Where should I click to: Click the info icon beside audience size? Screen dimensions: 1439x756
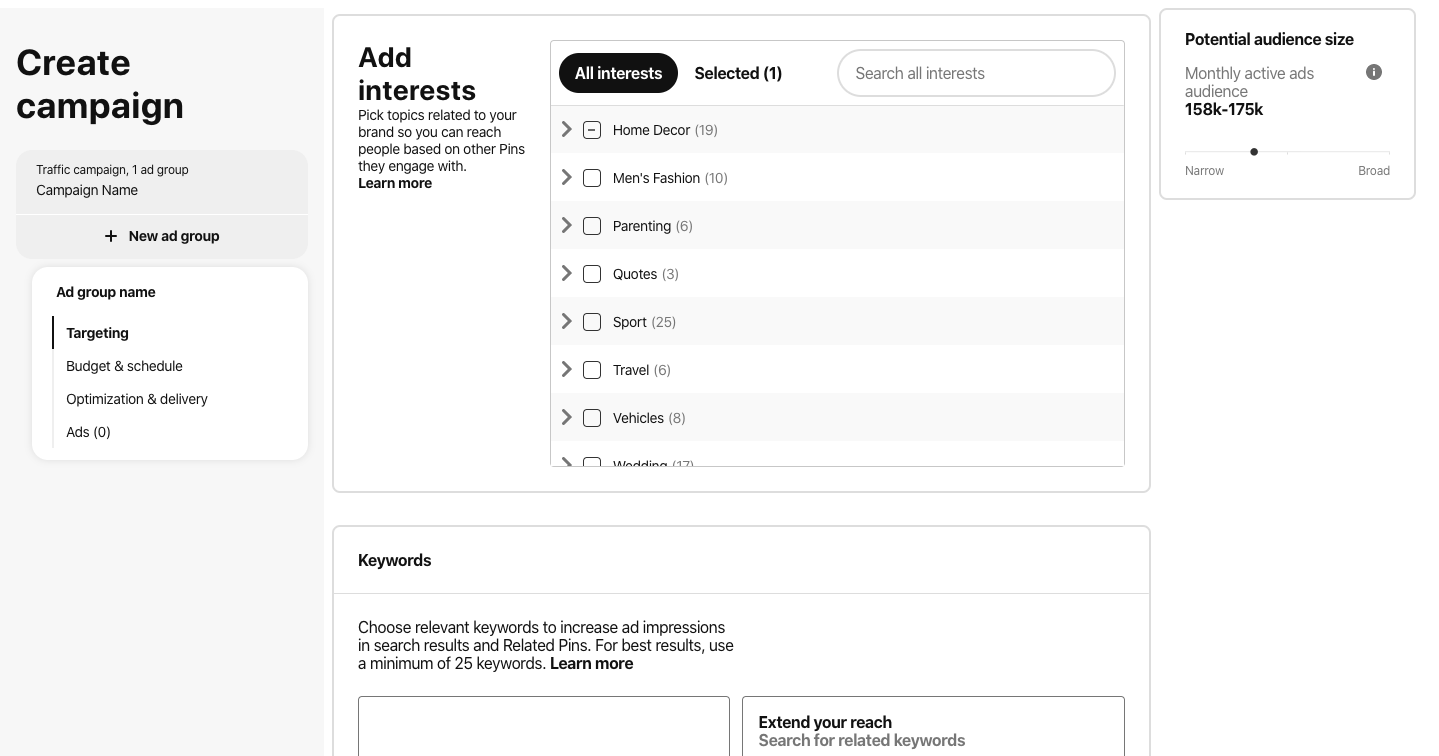(1373, 72)
